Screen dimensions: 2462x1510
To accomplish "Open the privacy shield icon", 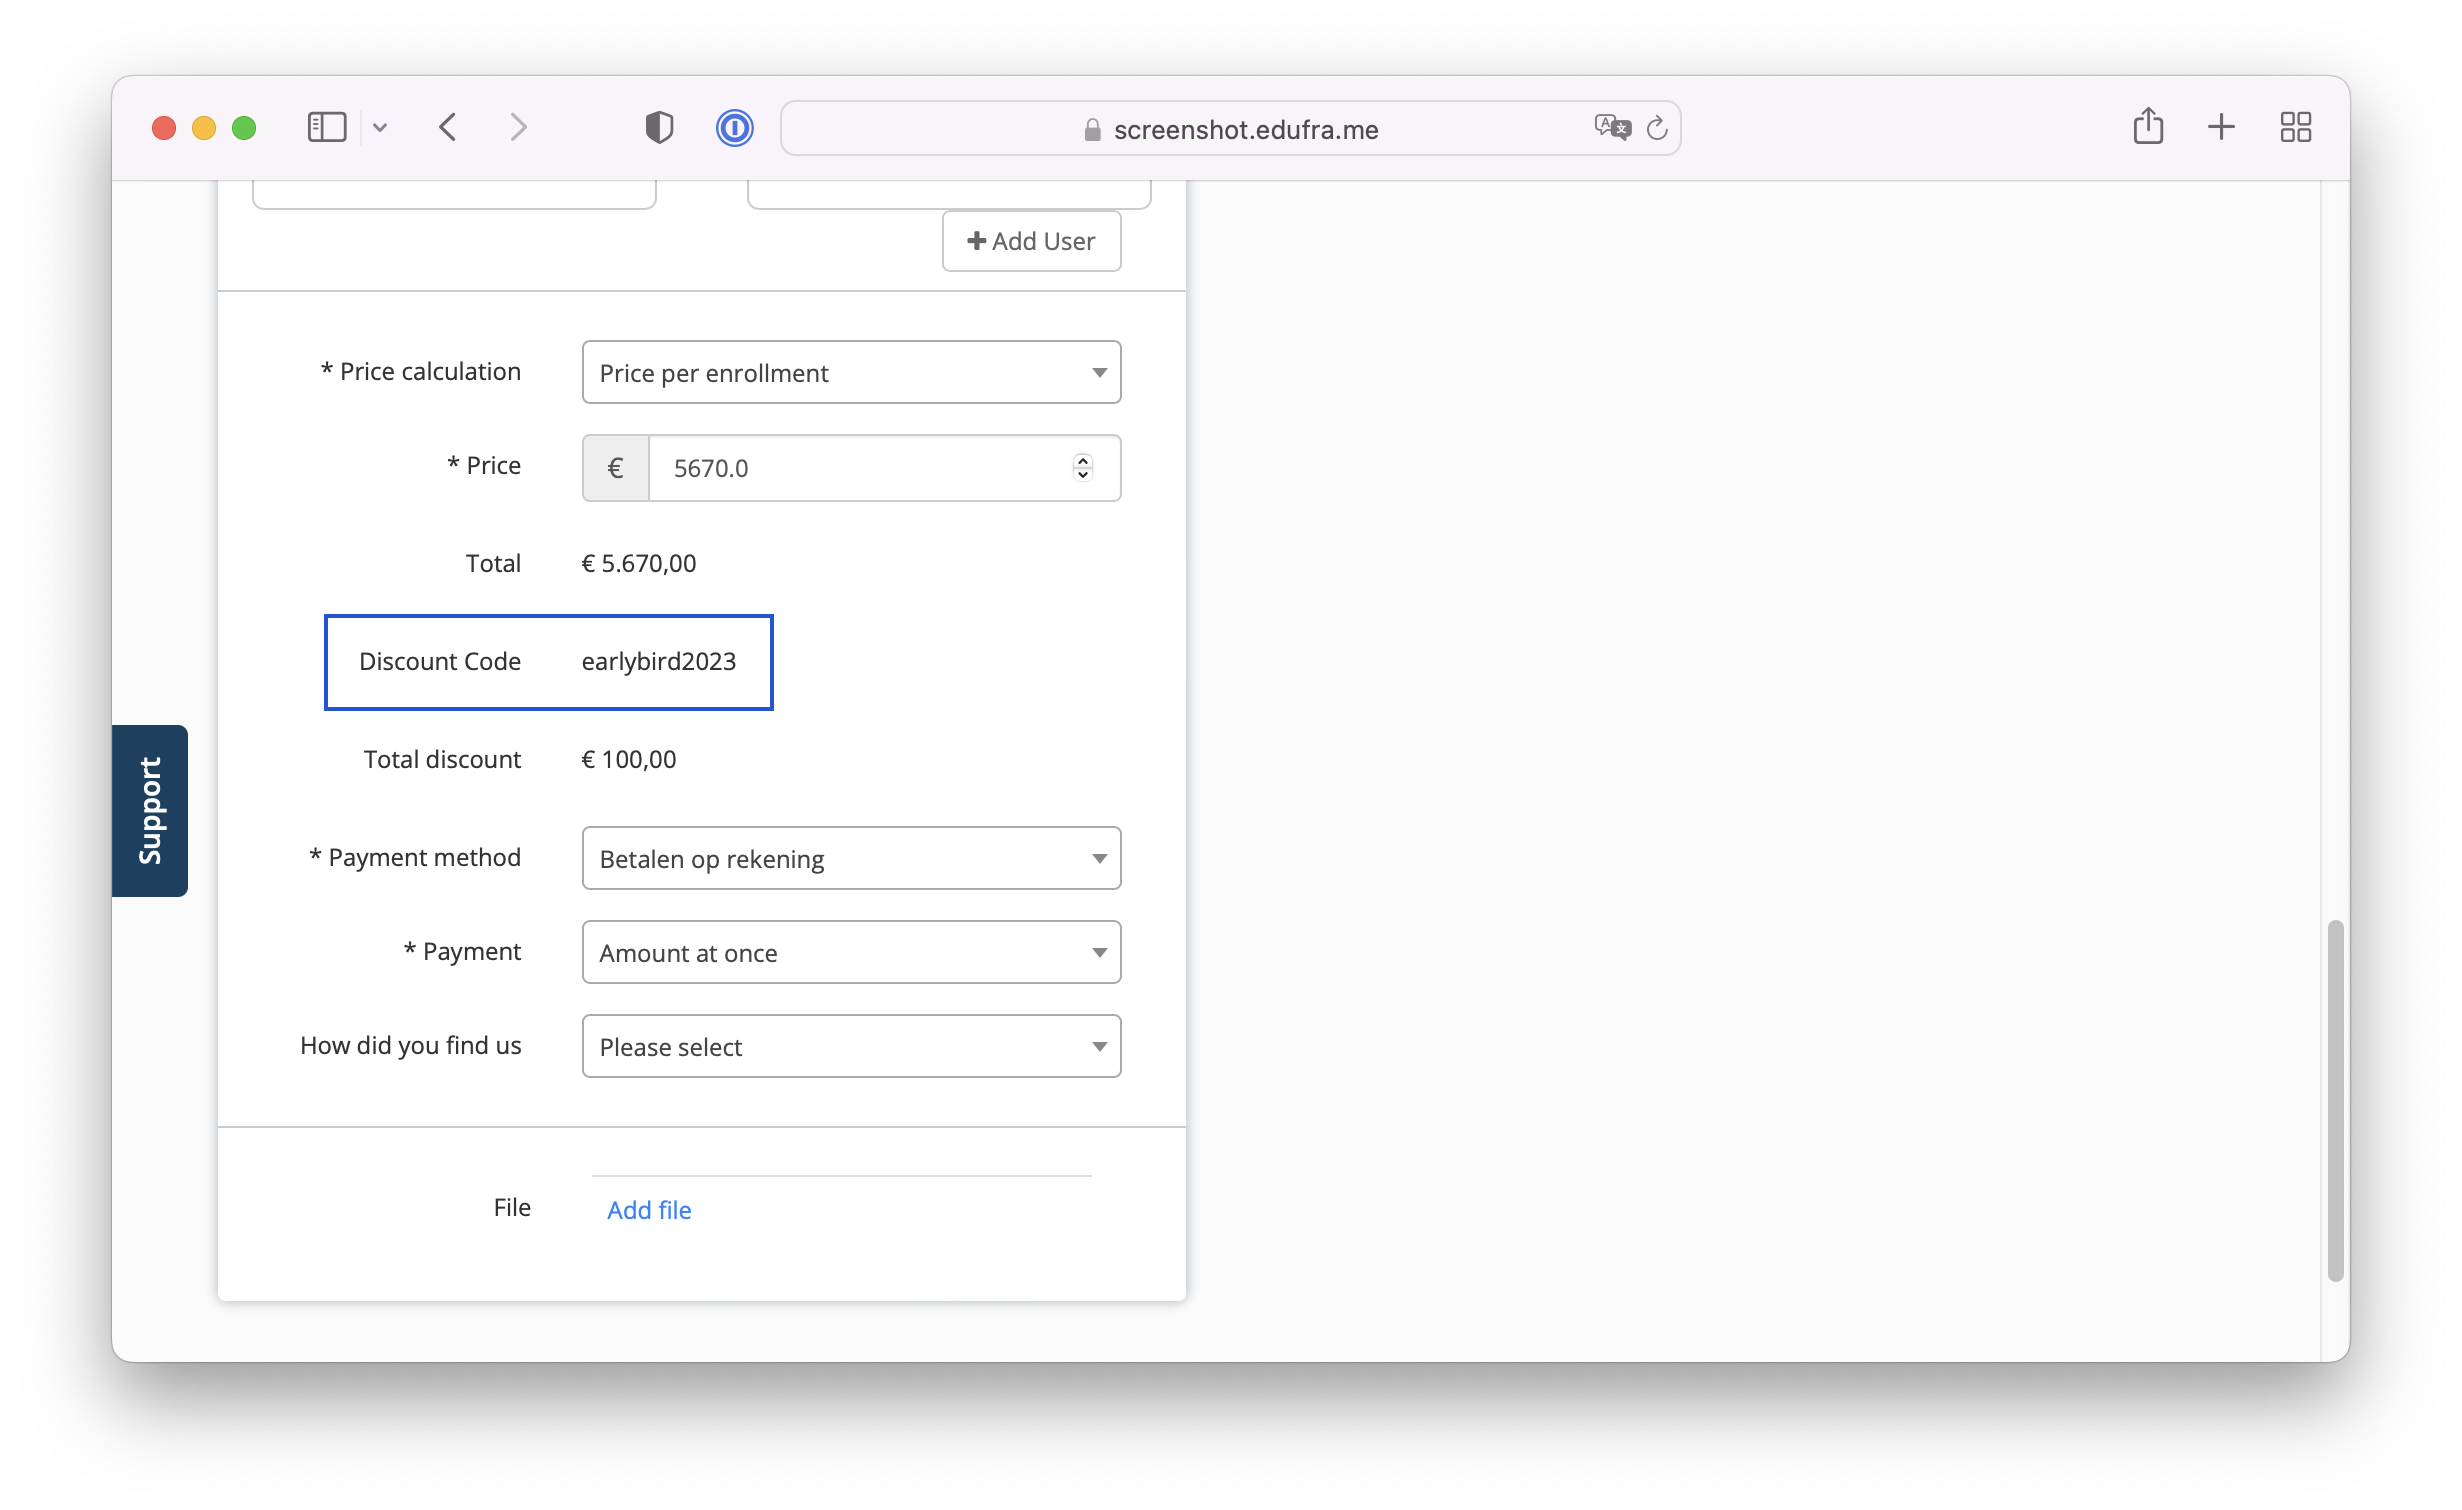I will [659, 127].
